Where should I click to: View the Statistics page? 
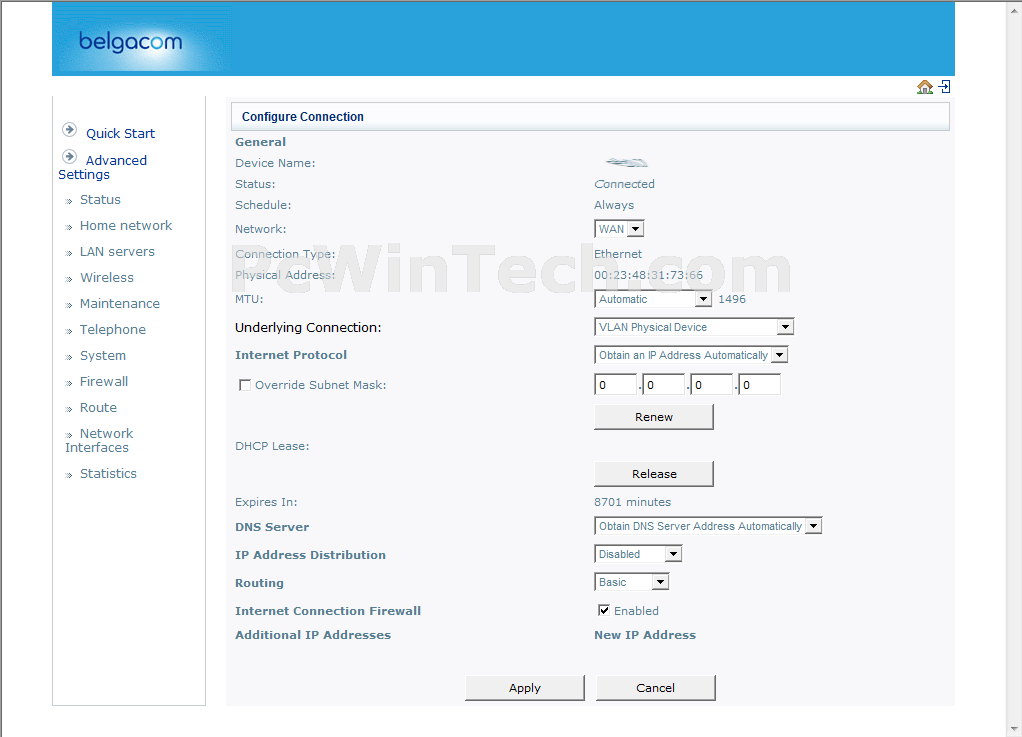coord(108,474)
